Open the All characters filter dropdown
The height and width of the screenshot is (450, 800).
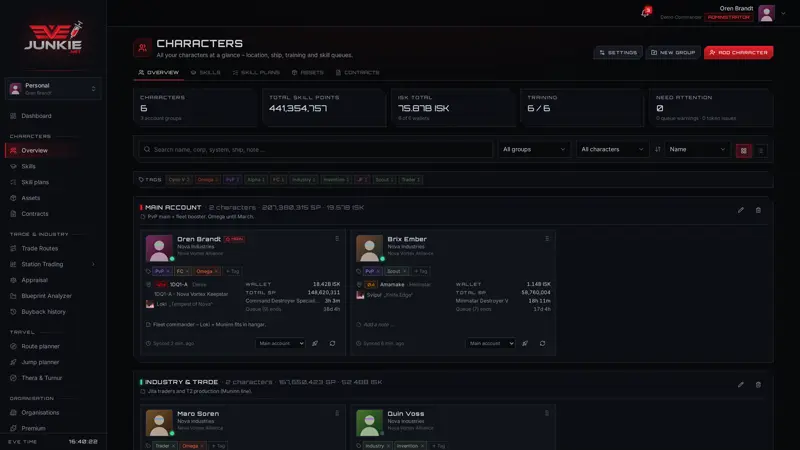pyautogui.click(x=612, y=149)
